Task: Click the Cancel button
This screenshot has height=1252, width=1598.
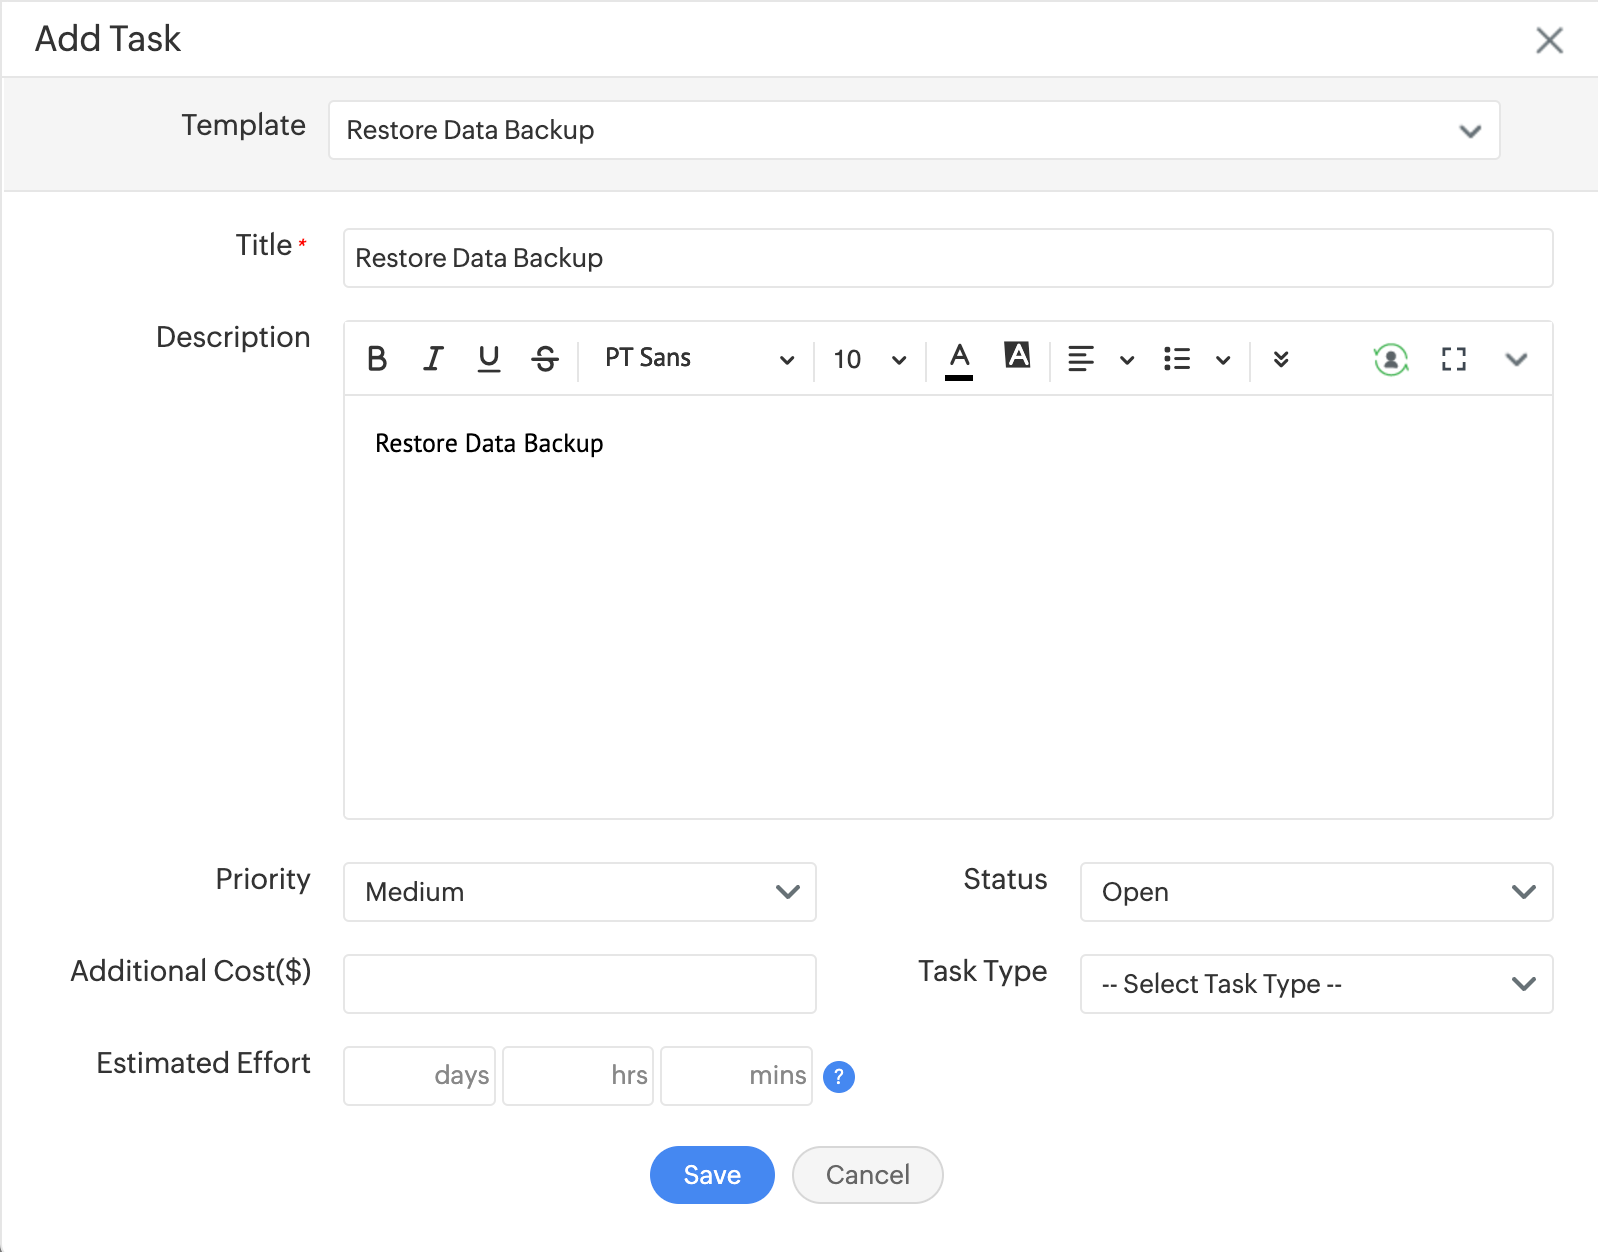Action: [867, 1175]
